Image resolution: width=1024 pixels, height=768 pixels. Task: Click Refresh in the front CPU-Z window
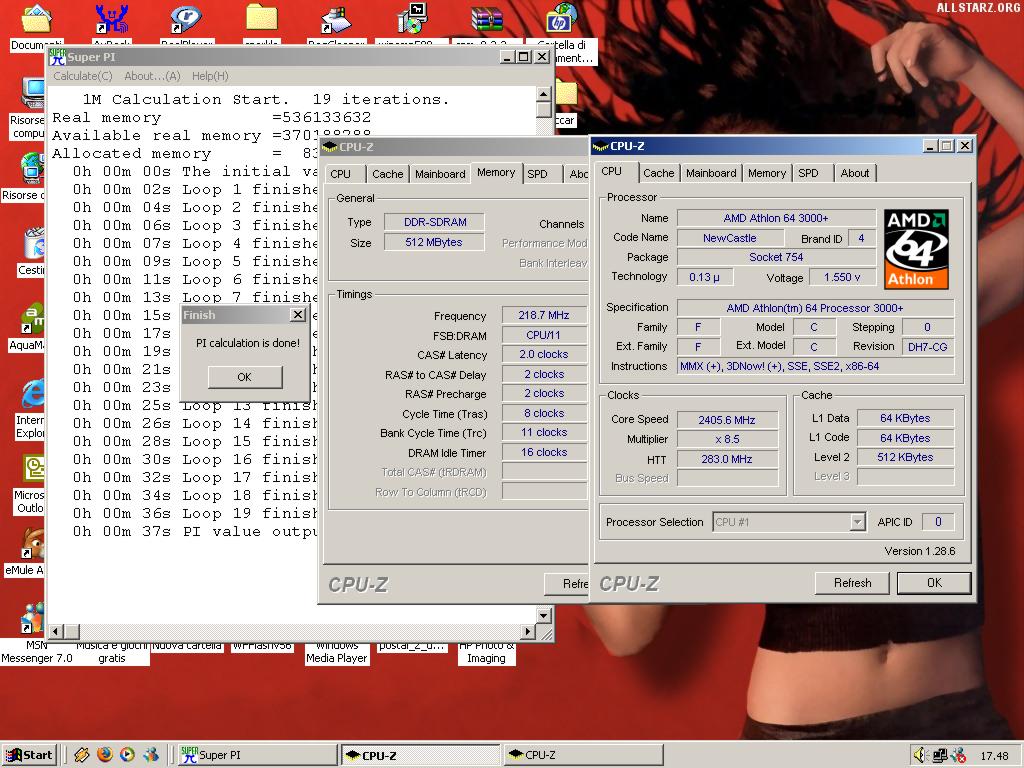[x=852, y=583]
